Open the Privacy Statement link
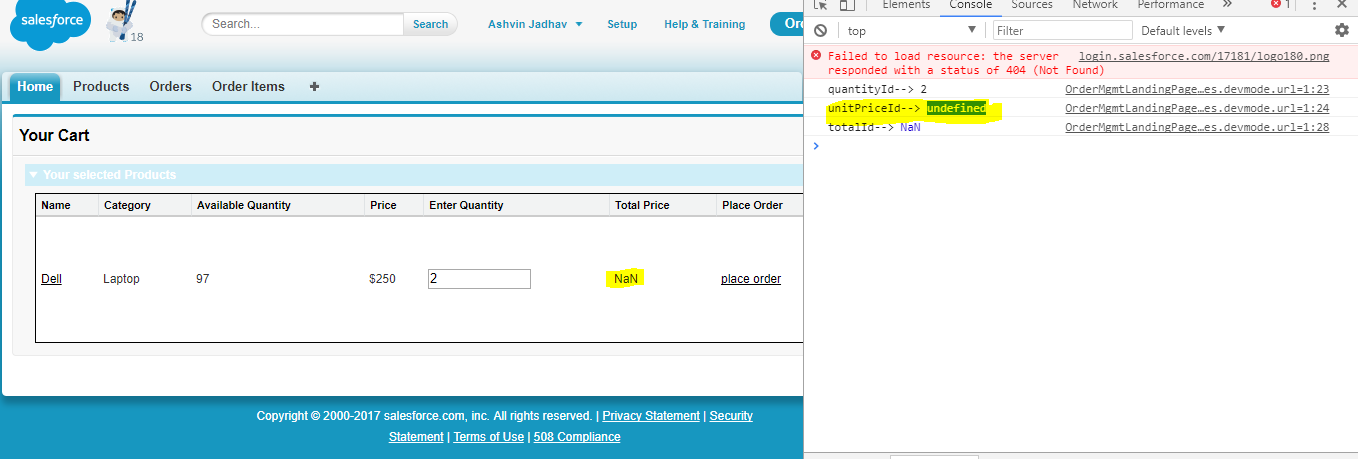The height and width of the screenshot is (459, 1358). [651, 416]
